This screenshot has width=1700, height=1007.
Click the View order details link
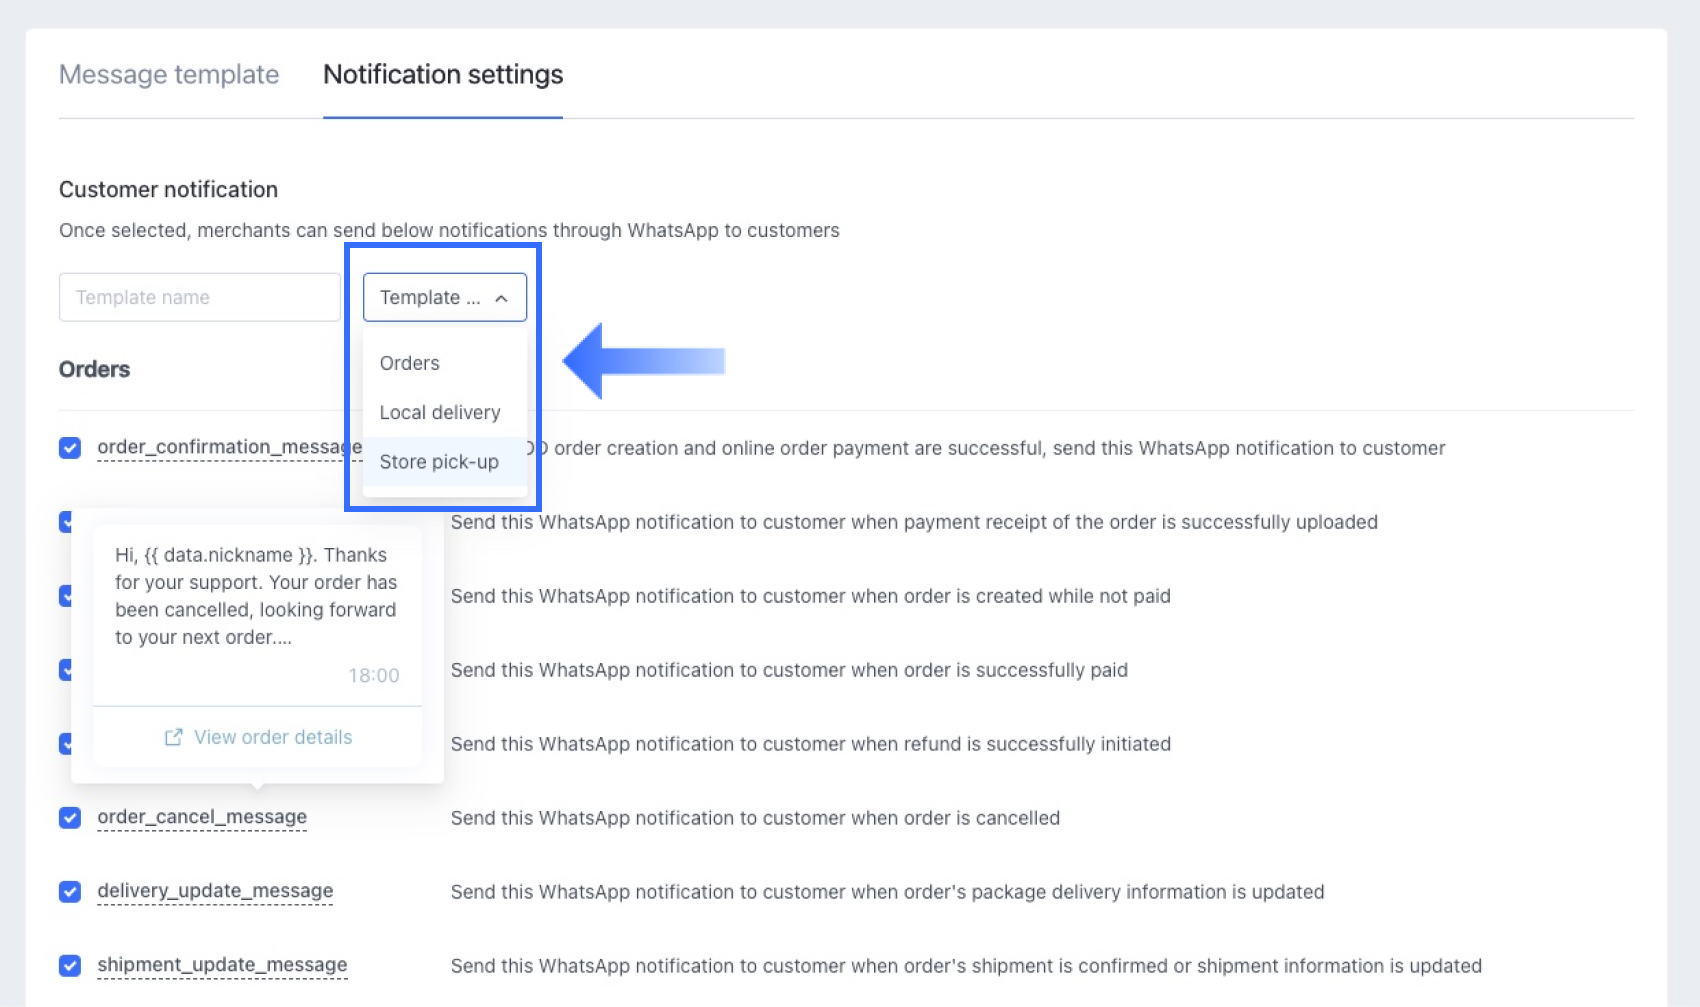coord(272,737)
